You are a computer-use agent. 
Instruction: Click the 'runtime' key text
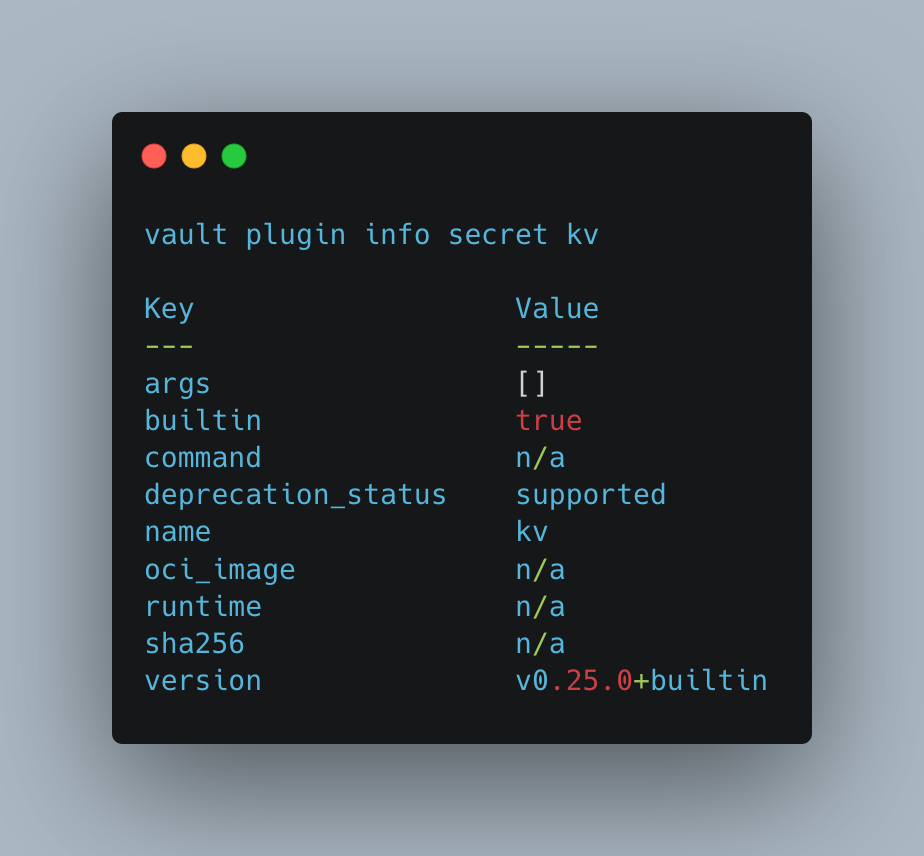pyautogui.click(x=203, y=607)
